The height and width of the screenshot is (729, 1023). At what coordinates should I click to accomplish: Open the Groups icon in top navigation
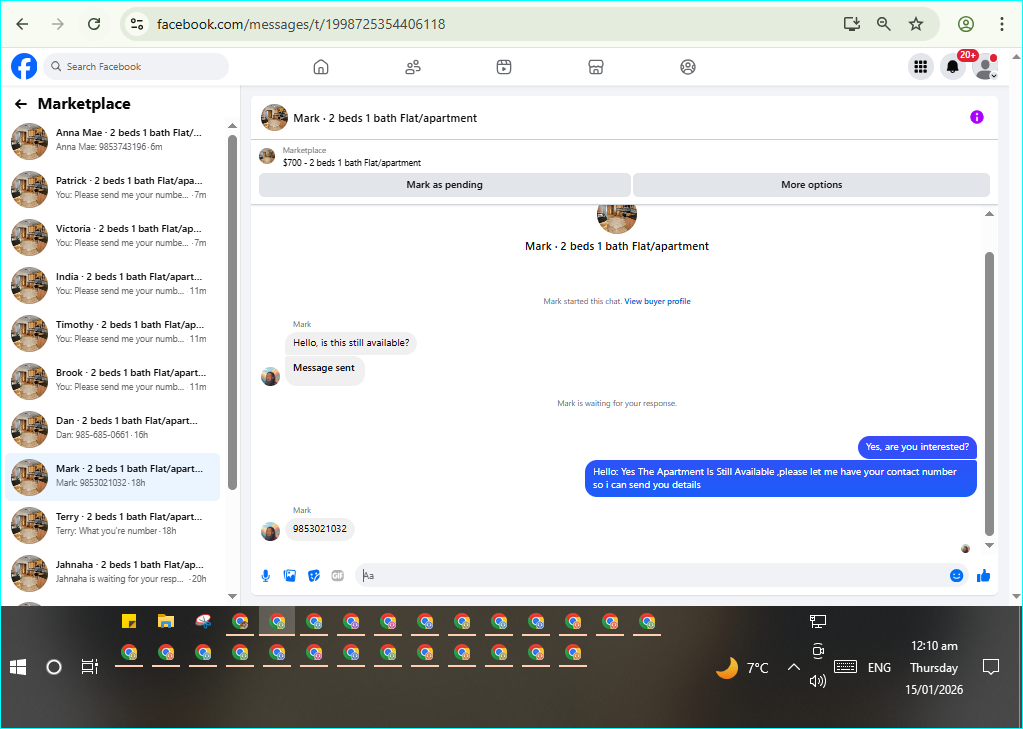pyautogui.click(x=688, y=67)
